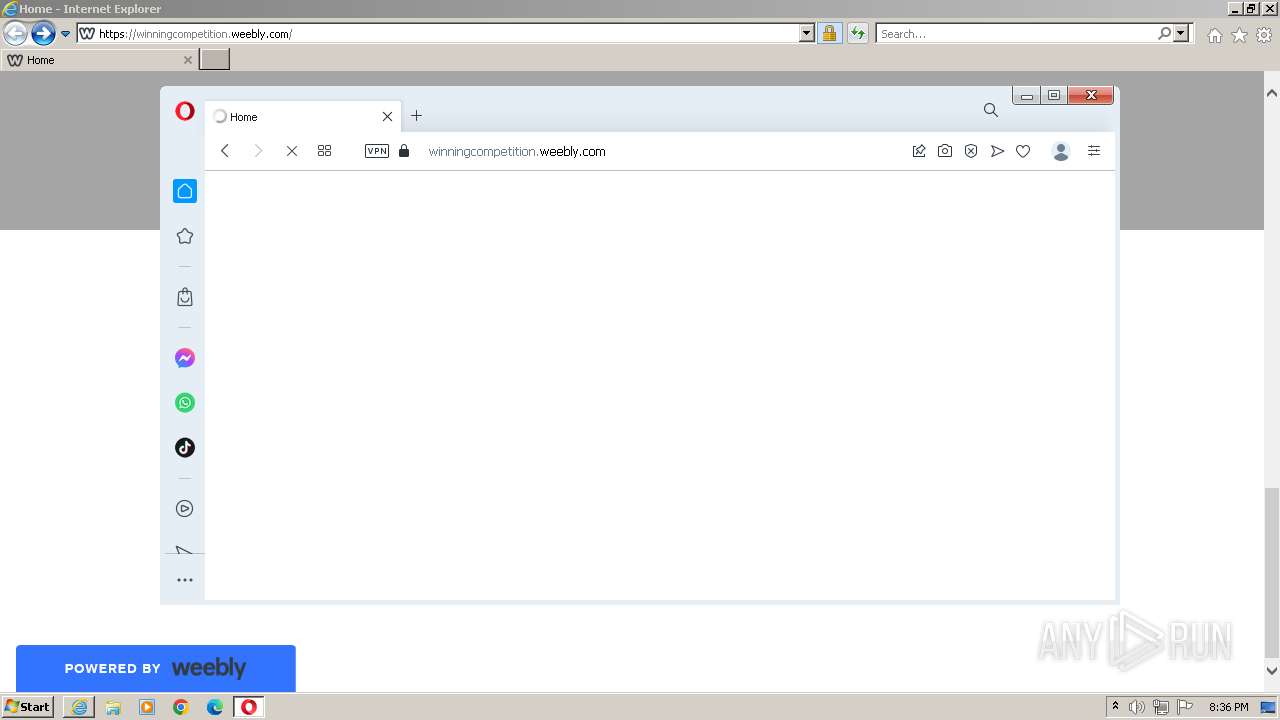
Task: Open IE favorites star icon
Action: [1239, 35]
